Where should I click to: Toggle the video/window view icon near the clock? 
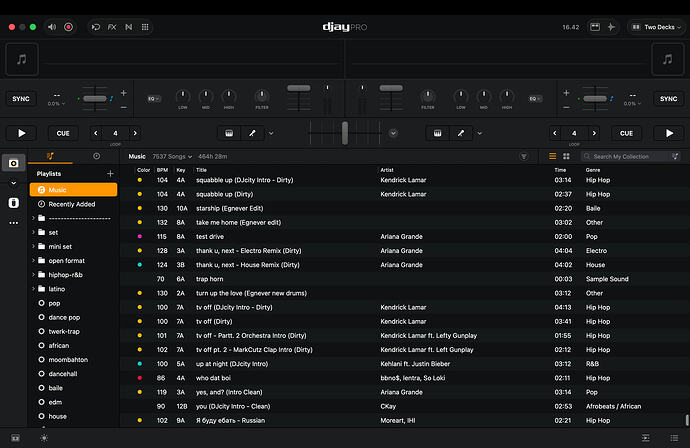[x=595, y=27]
